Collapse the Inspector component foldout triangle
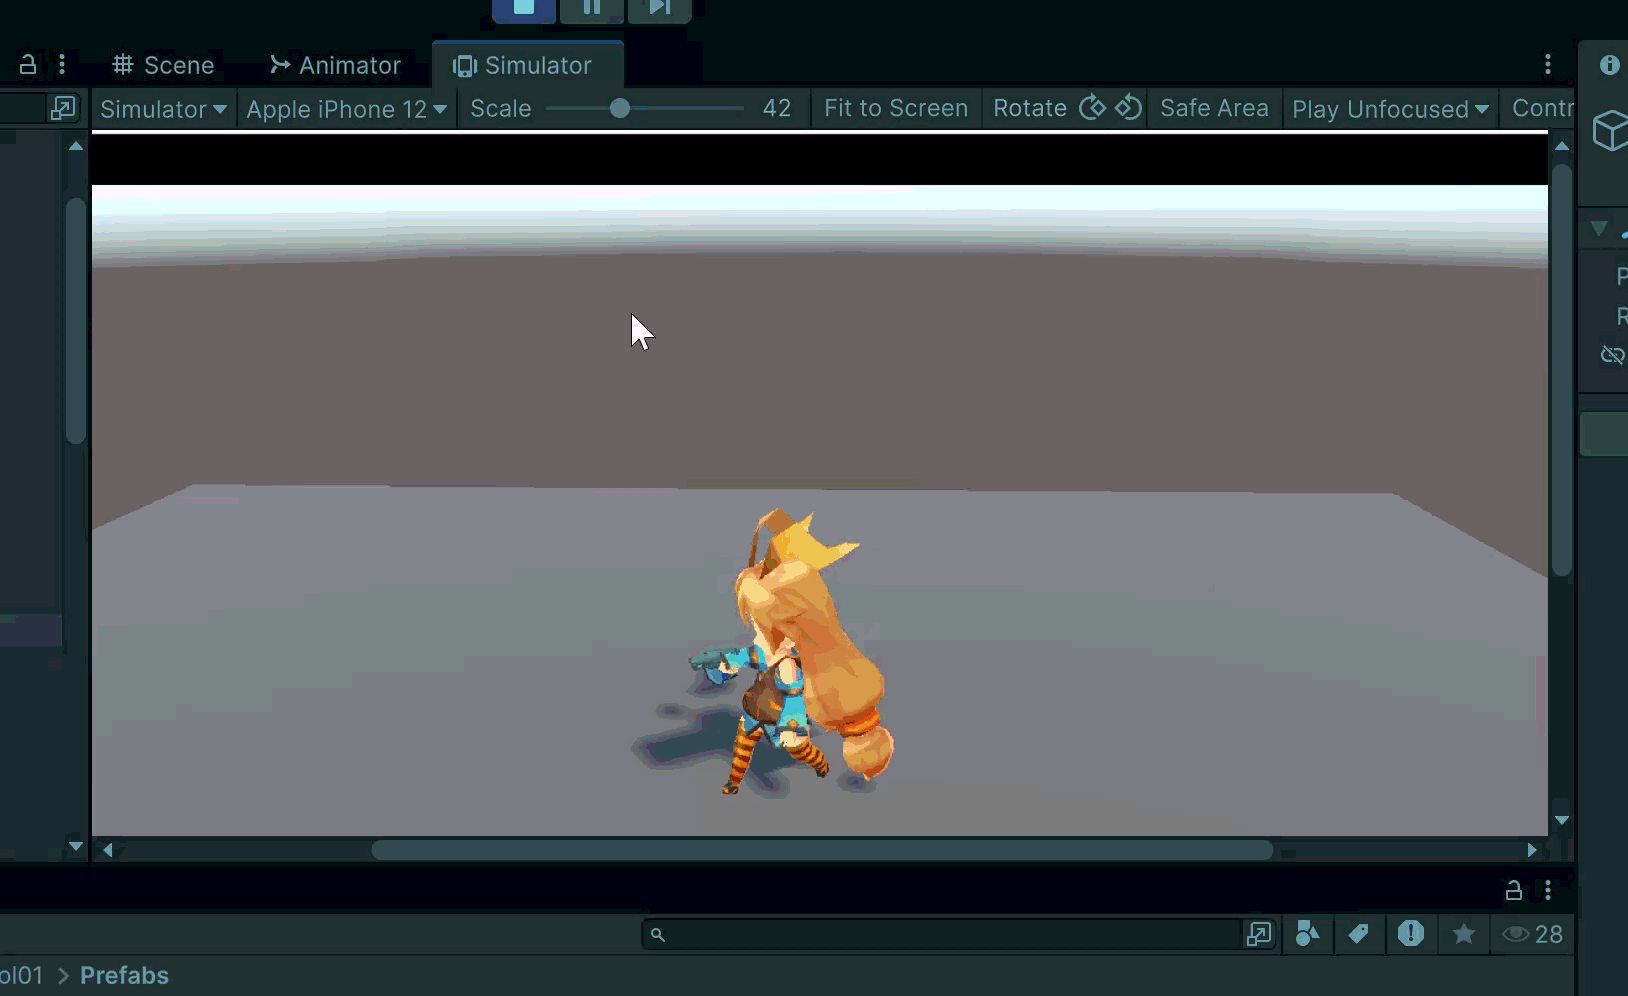The image size is (1628, 996). [x=1599, y=228]
